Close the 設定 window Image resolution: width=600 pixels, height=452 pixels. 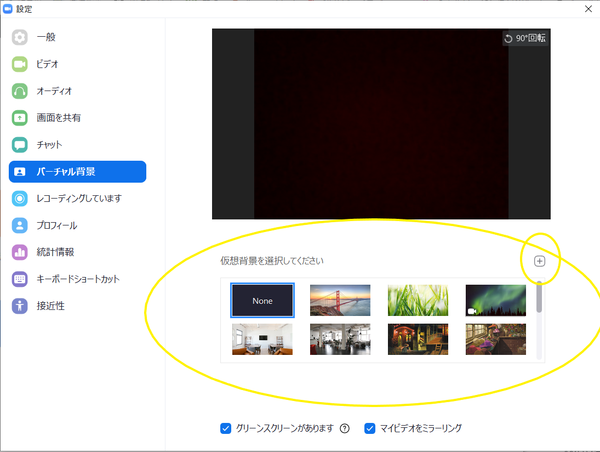click(x=589, y=9)
